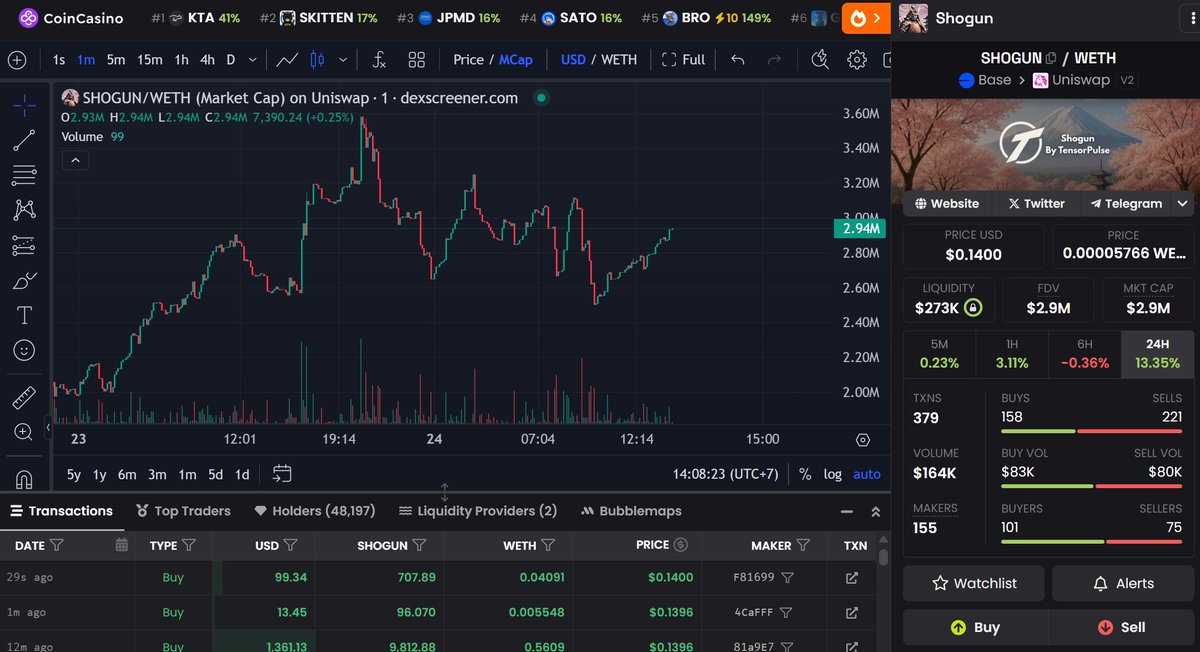Collapse the left drawing toolbar
This screenshot has height=652, width=1200.
48,428
